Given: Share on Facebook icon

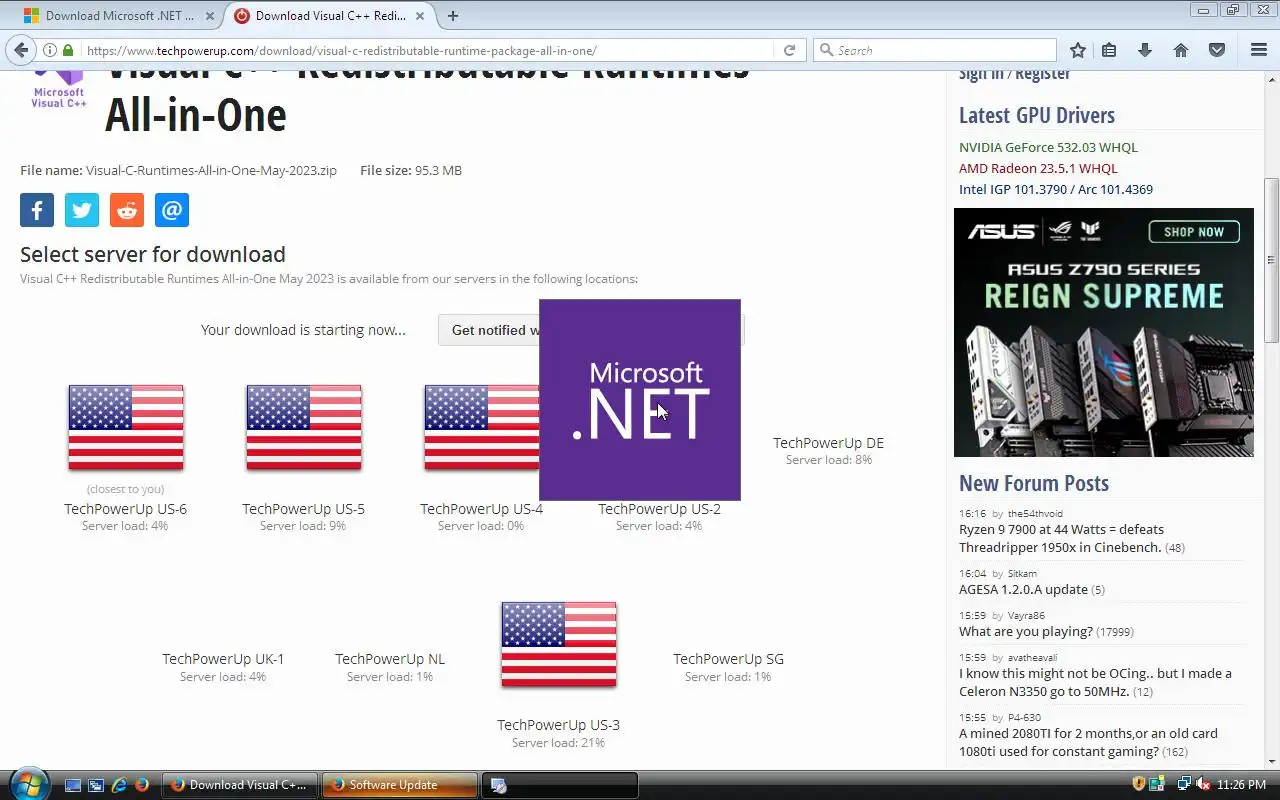Looking at the screenshot, I should coord(37,210).
